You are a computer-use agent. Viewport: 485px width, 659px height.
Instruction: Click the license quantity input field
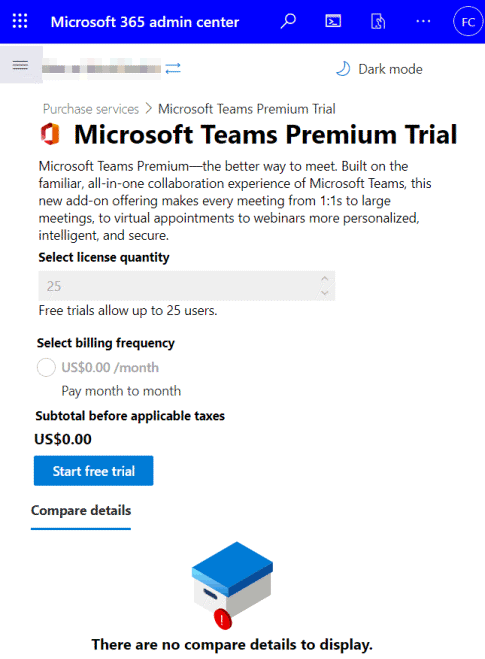[x=187, y=286]
